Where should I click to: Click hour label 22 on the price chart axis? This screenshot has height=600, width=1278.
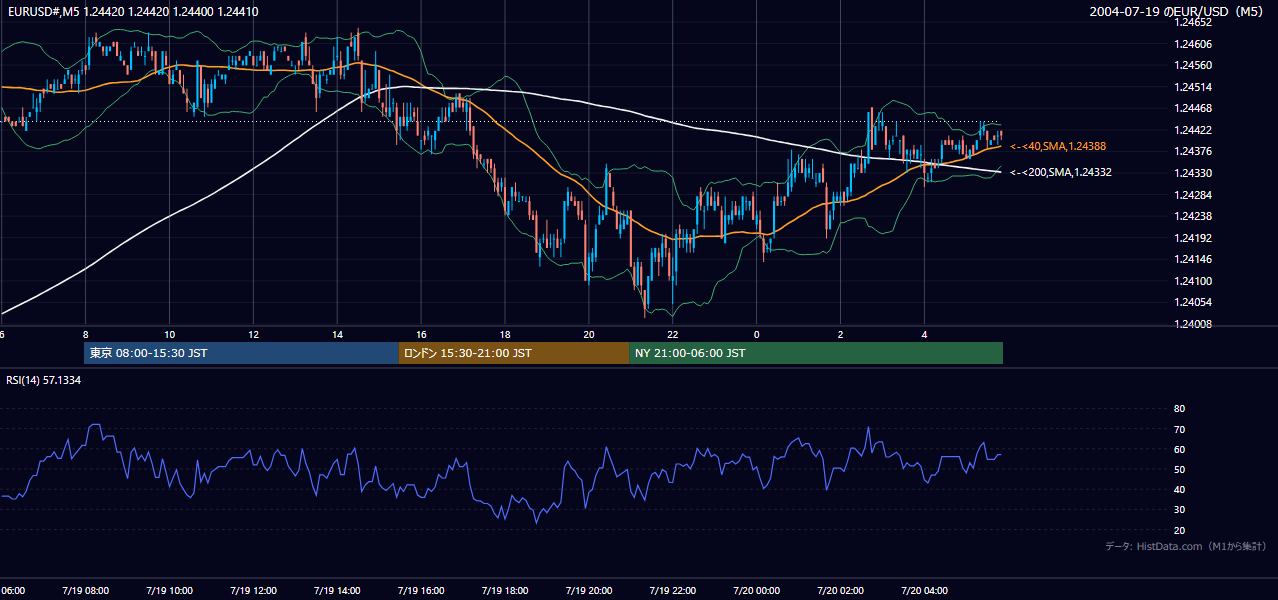[x=673, y=335]
